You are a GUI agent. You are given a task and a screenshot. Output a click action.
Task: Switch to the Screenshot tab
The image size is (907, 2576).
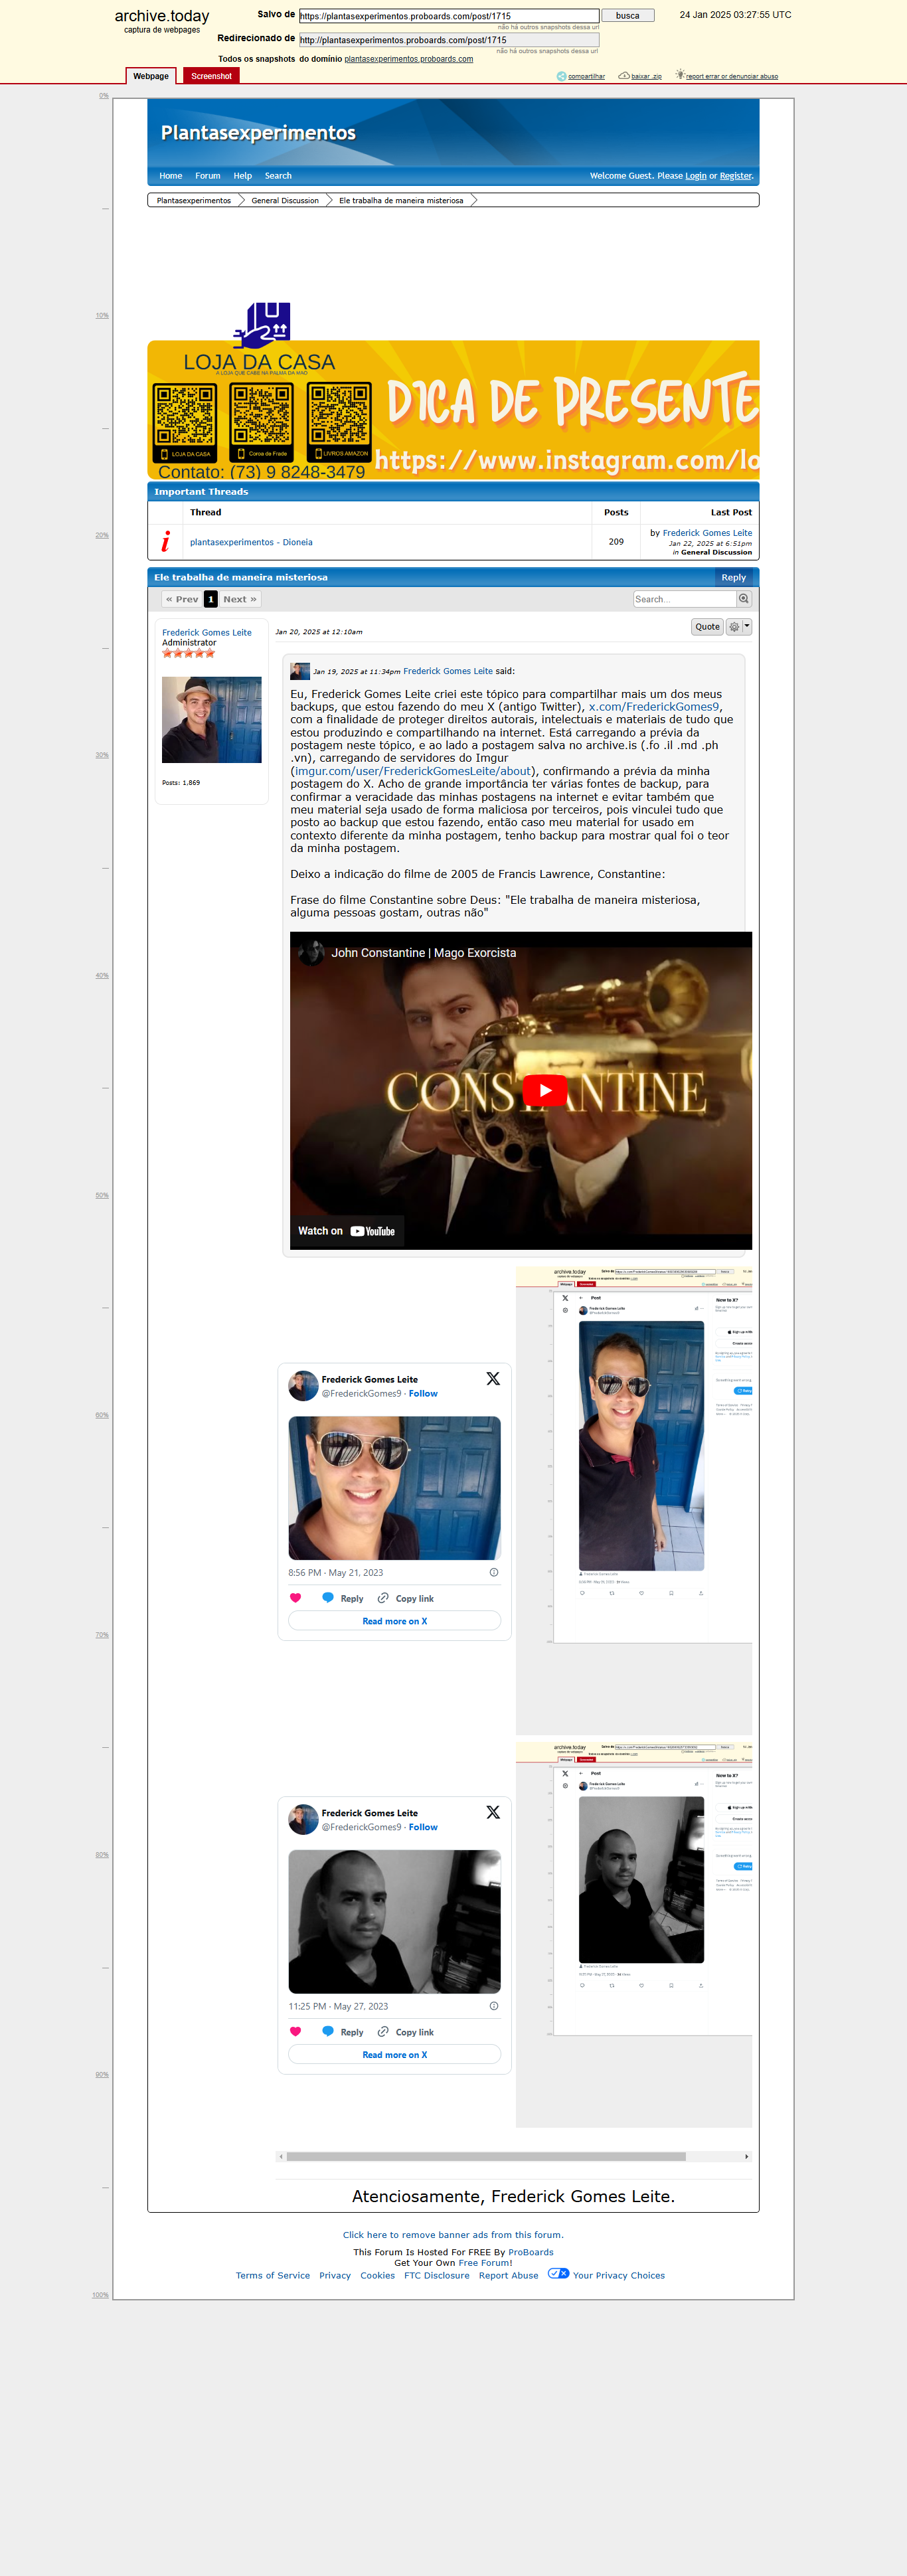(211, 76)
